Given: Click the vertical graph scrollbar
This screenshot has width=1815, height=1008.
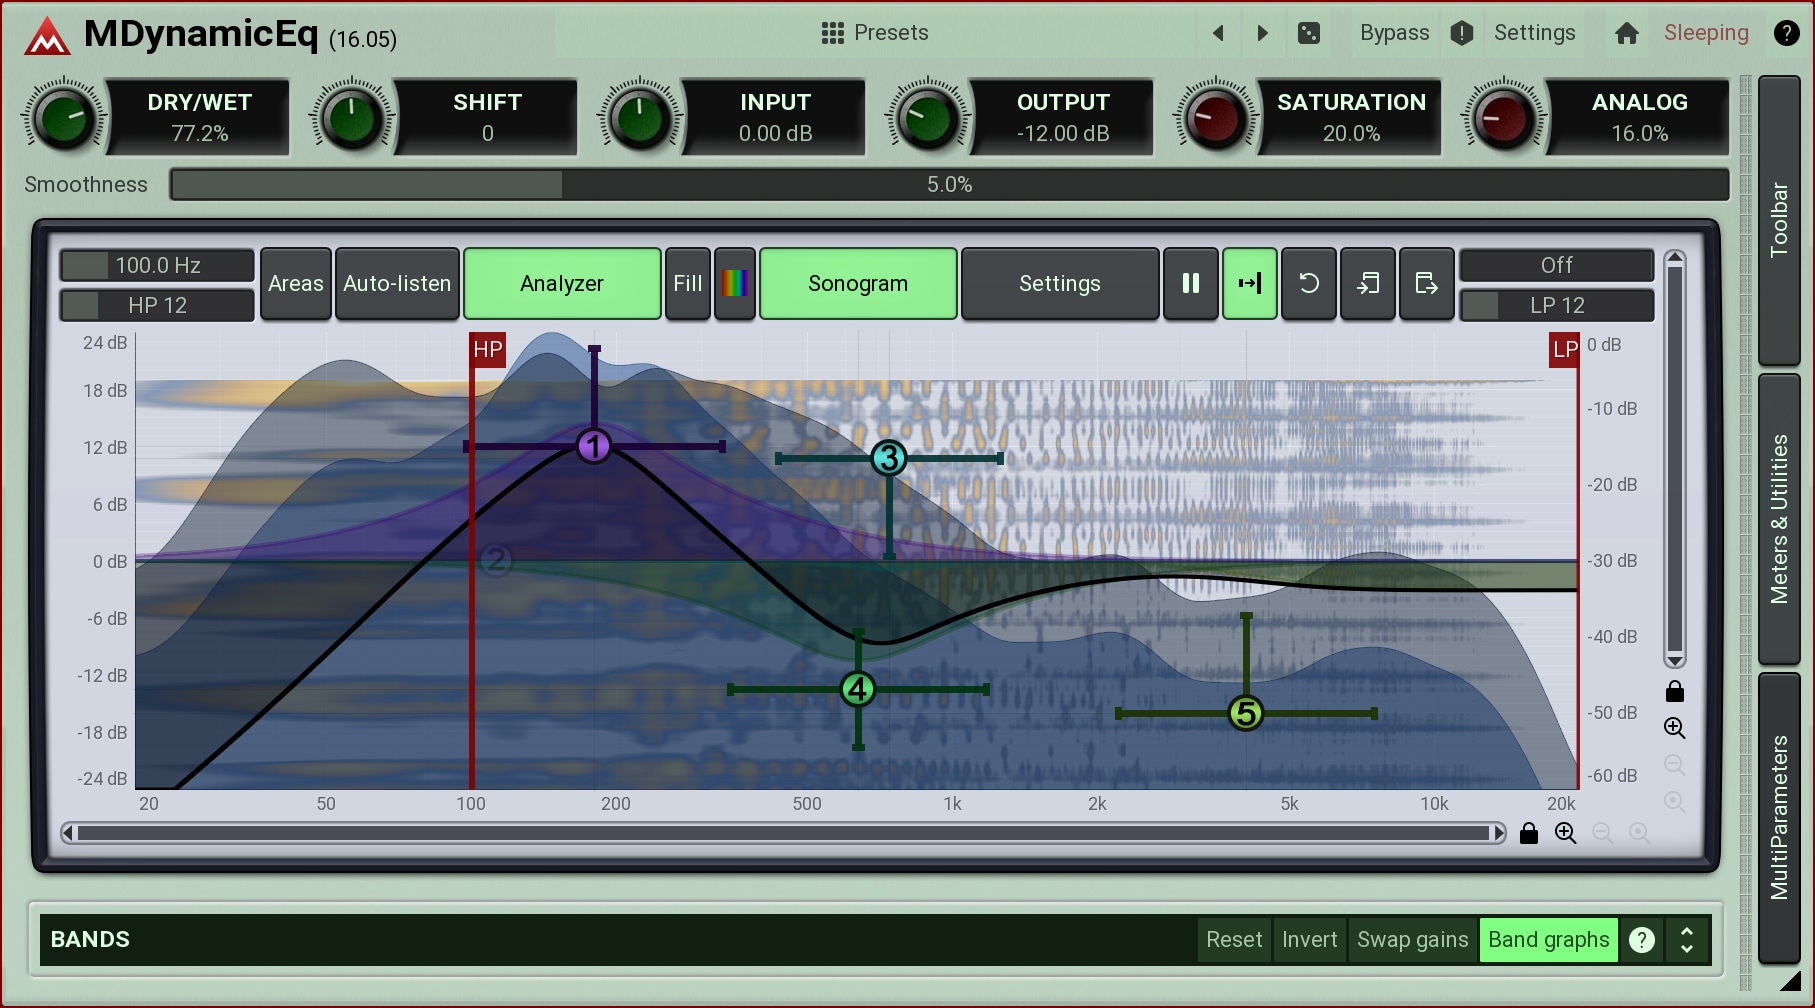Looking at the screenshot, I should pos(1675,459).
